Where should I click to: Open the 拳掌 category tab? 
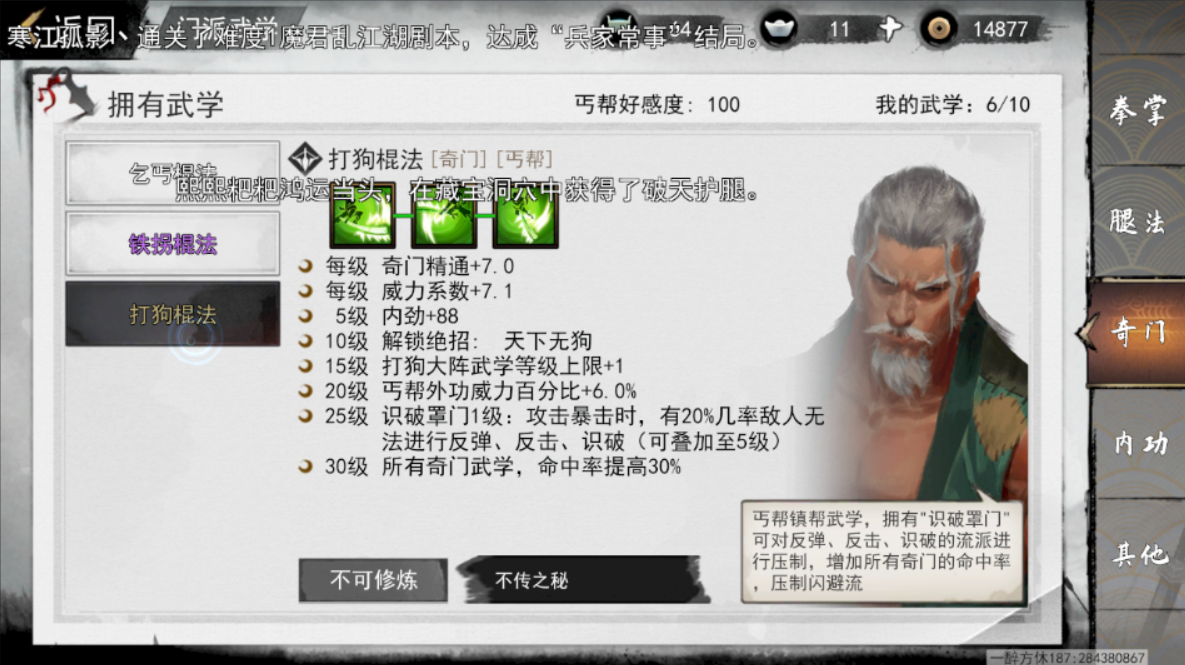(x=1138, y=110)
